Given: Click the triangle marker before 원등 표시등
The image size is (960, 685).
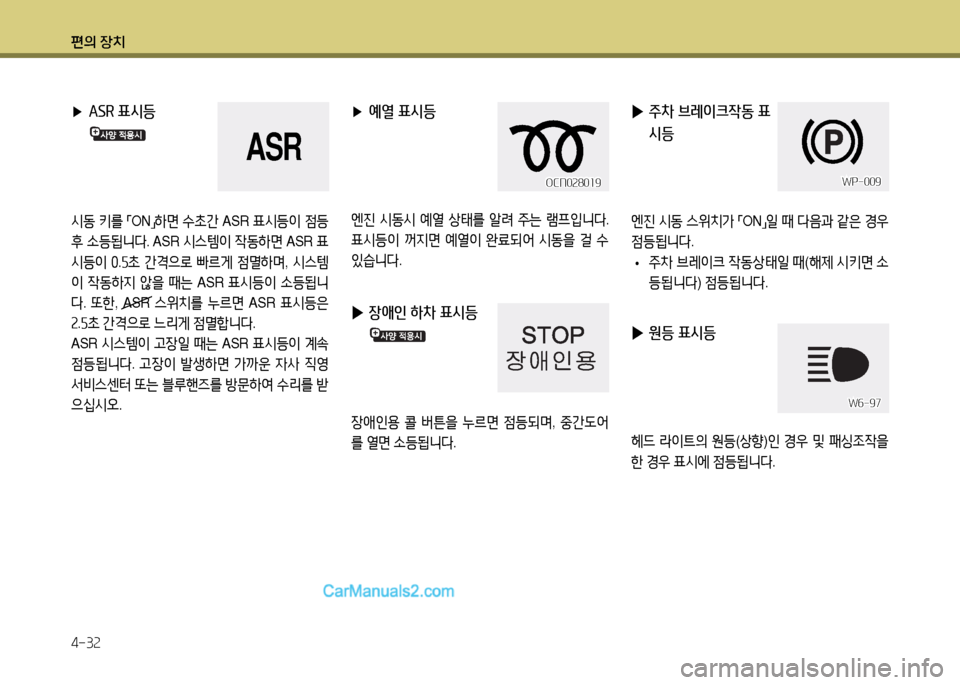Looking at the screenshot, I should (x=638, y=334).
